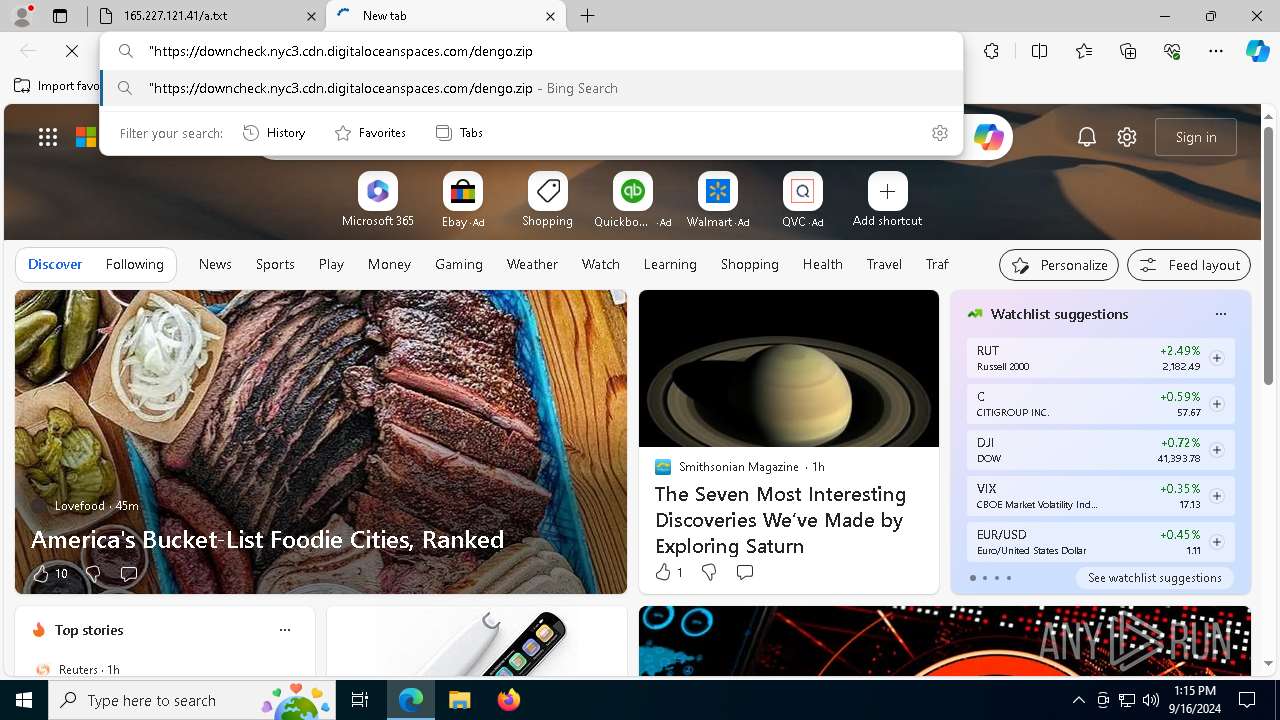Filter search by Favorites
Screen dimensions: 1280x720
tap(370, 133)
